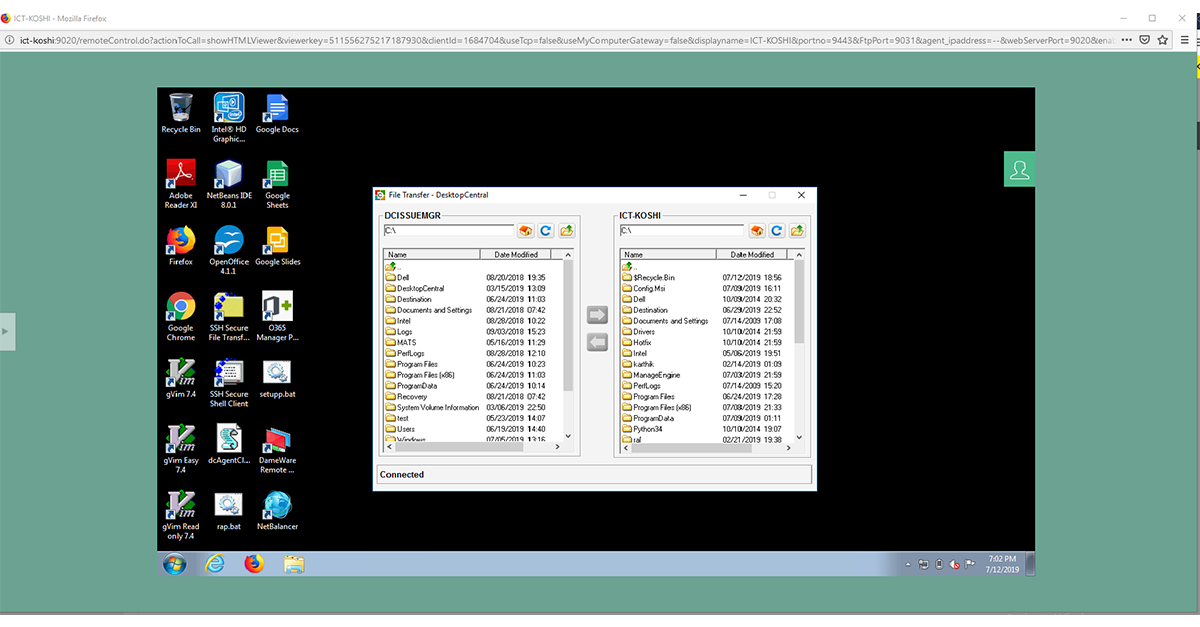Click the right-arrow transfer button
The width and height of the screenshot is (1200, 627).
click(597, 316)
